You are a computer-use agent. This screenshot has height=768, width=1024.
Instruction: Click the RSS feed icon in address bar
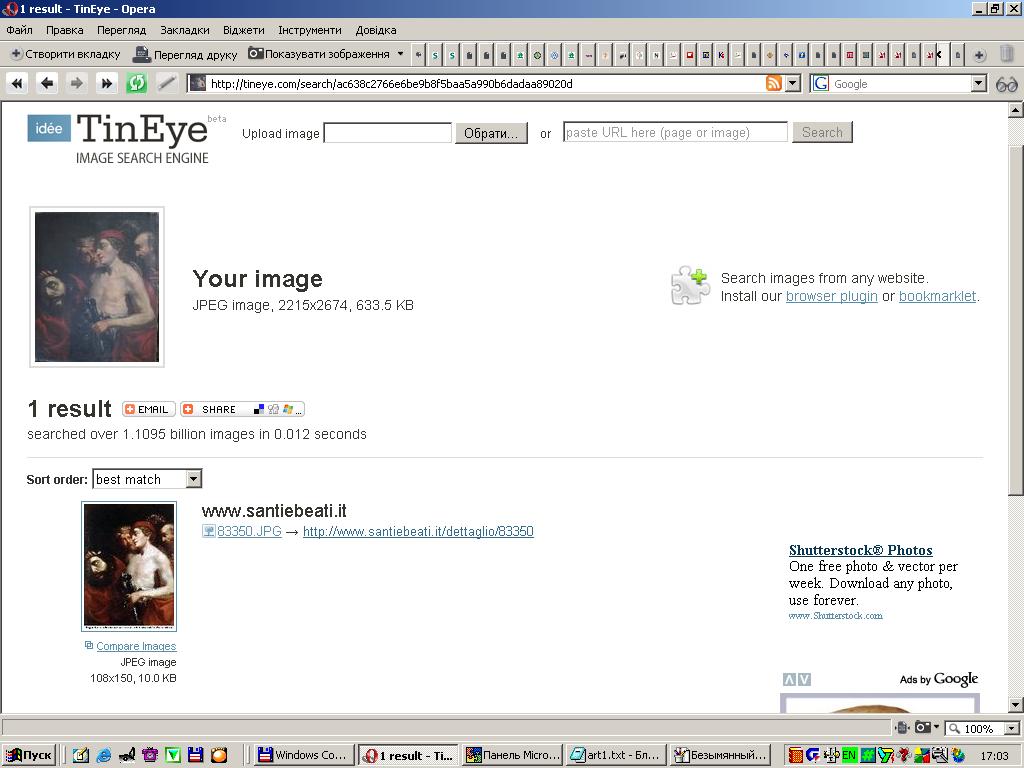[773, 84]
